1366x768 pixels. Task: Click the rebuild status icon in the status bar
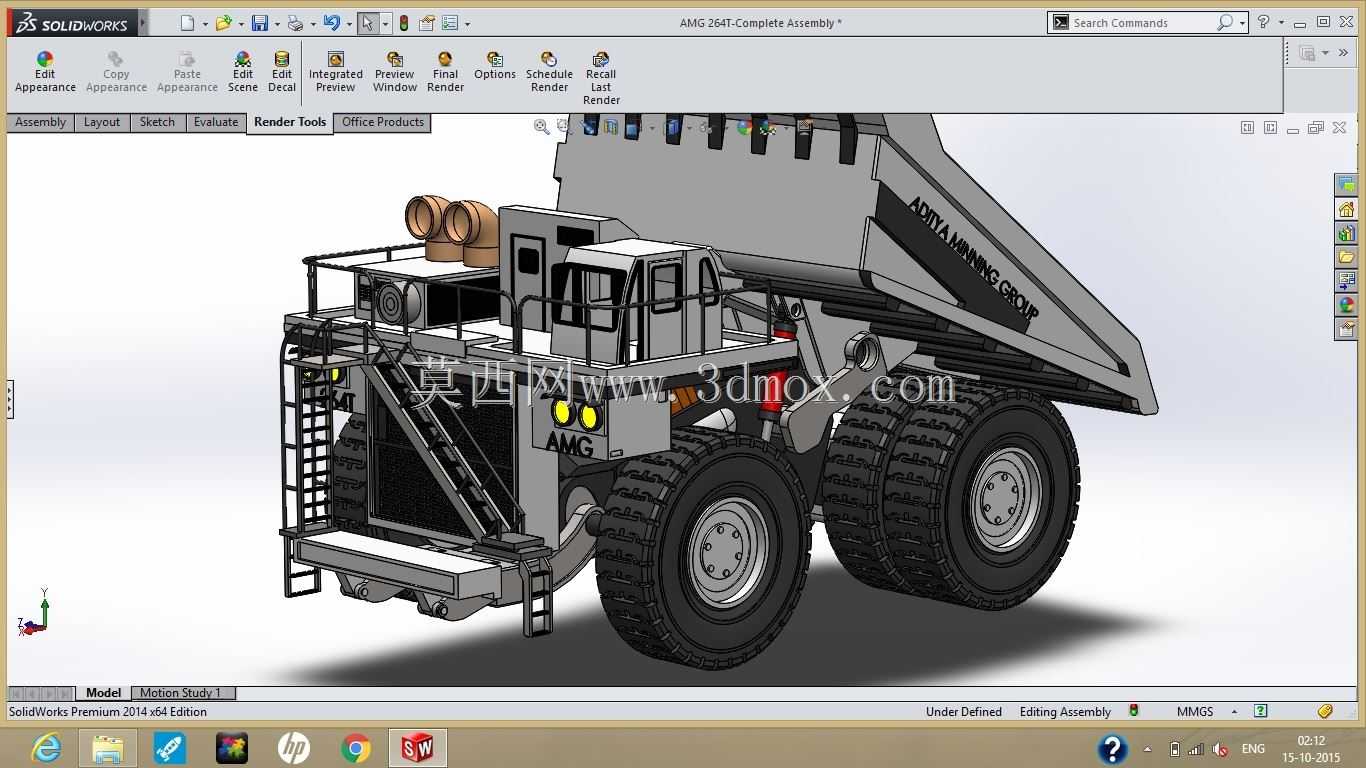coord(1134,711)
